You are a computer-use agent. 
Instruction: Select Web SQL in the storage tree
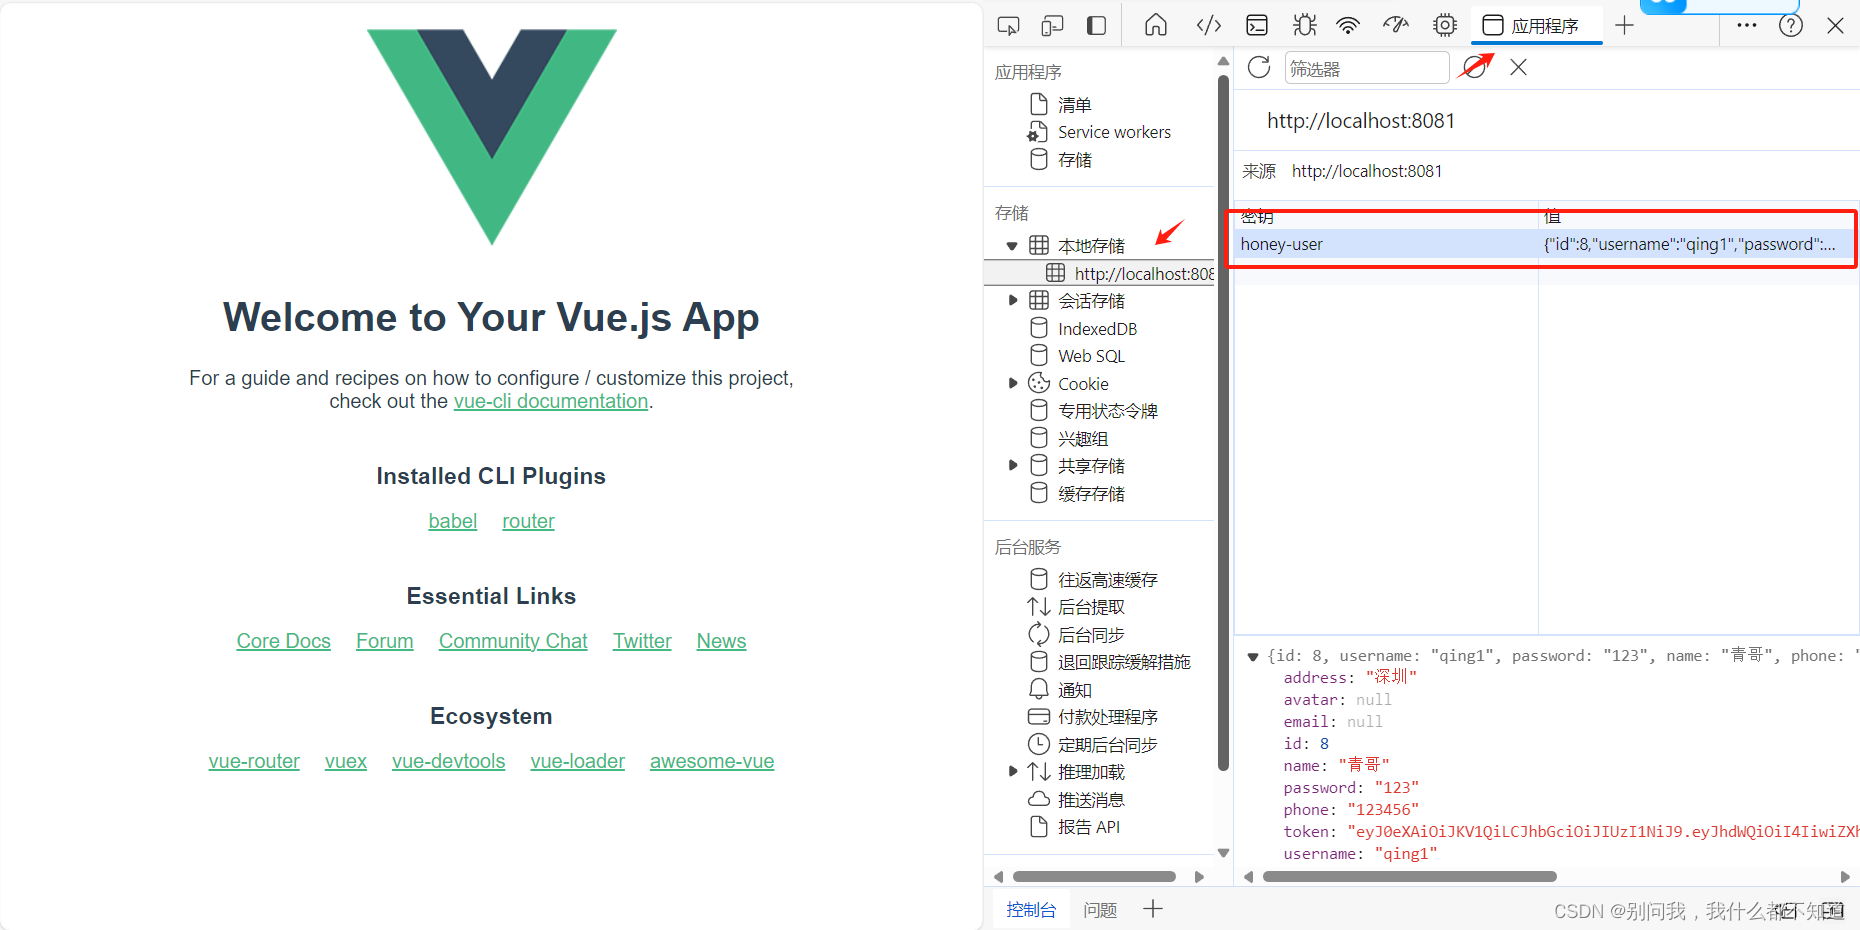click(1091, 356)
